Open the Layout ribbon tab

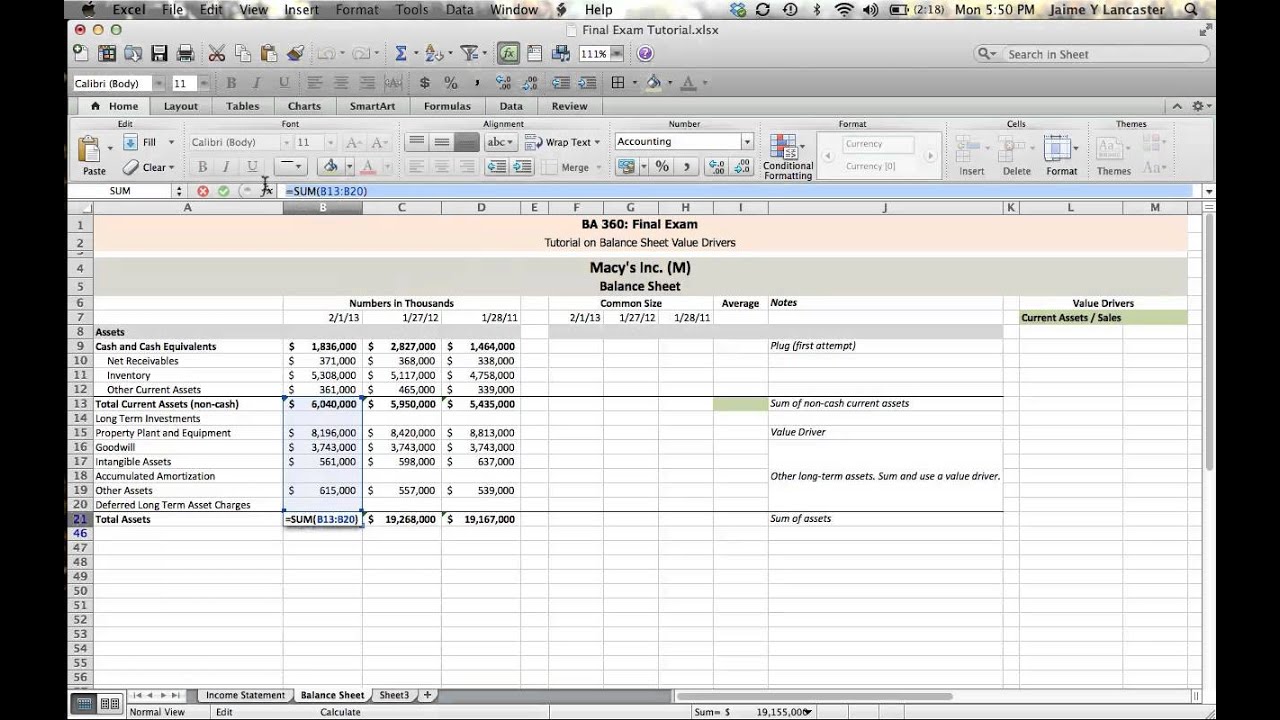(x=181, y=106)
